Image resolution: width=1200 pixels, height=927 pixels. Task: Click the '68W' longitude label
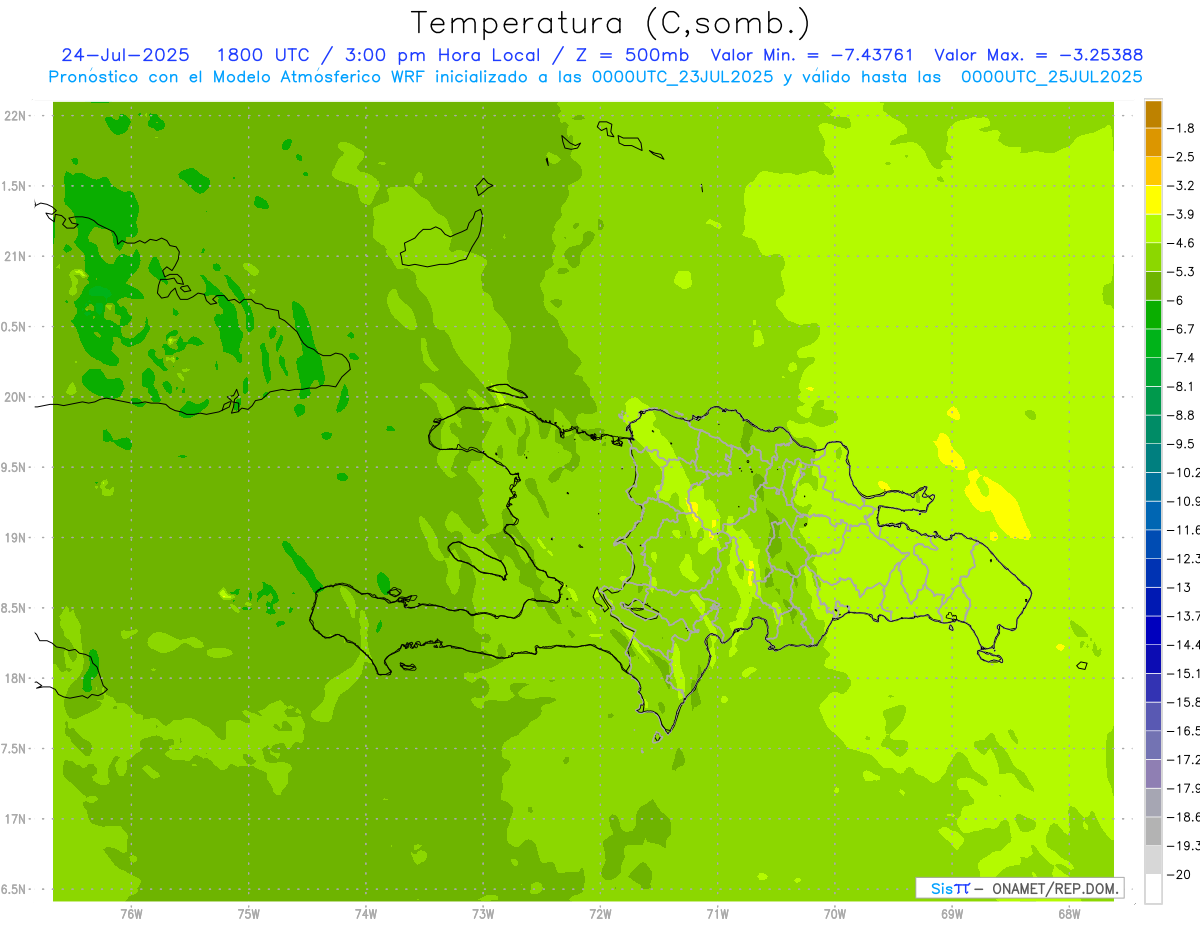(x=1069, y=914)
